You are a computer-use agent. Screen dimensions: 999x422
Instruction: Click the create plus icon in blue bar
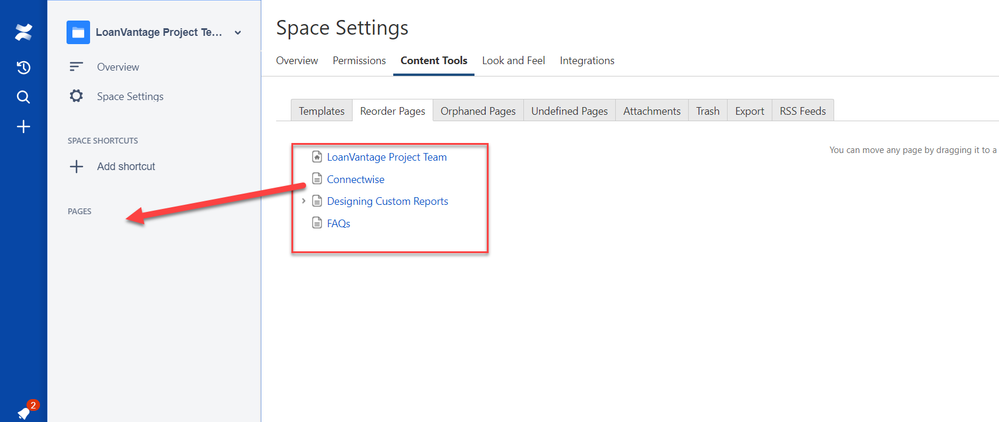(x=24, y=127)
